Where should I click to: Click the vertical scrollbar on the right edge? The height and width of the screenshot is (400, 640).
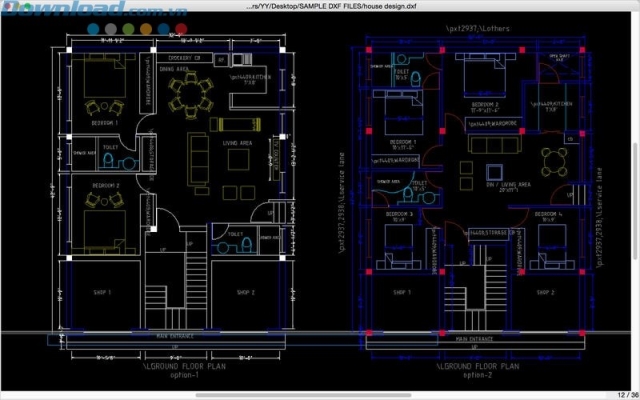click(x=635, y=200)
